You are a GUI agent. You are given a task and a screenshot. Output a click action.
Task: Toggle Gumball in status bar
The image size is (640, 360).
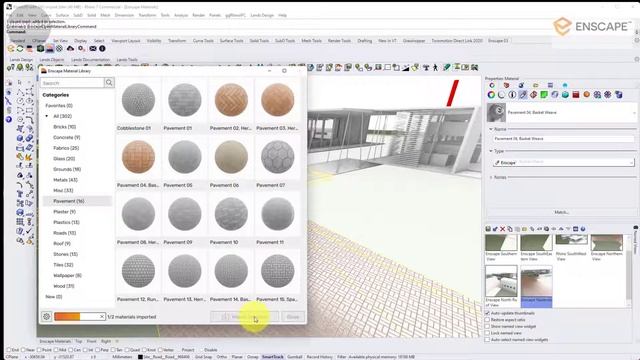click(x=295, y=357)
